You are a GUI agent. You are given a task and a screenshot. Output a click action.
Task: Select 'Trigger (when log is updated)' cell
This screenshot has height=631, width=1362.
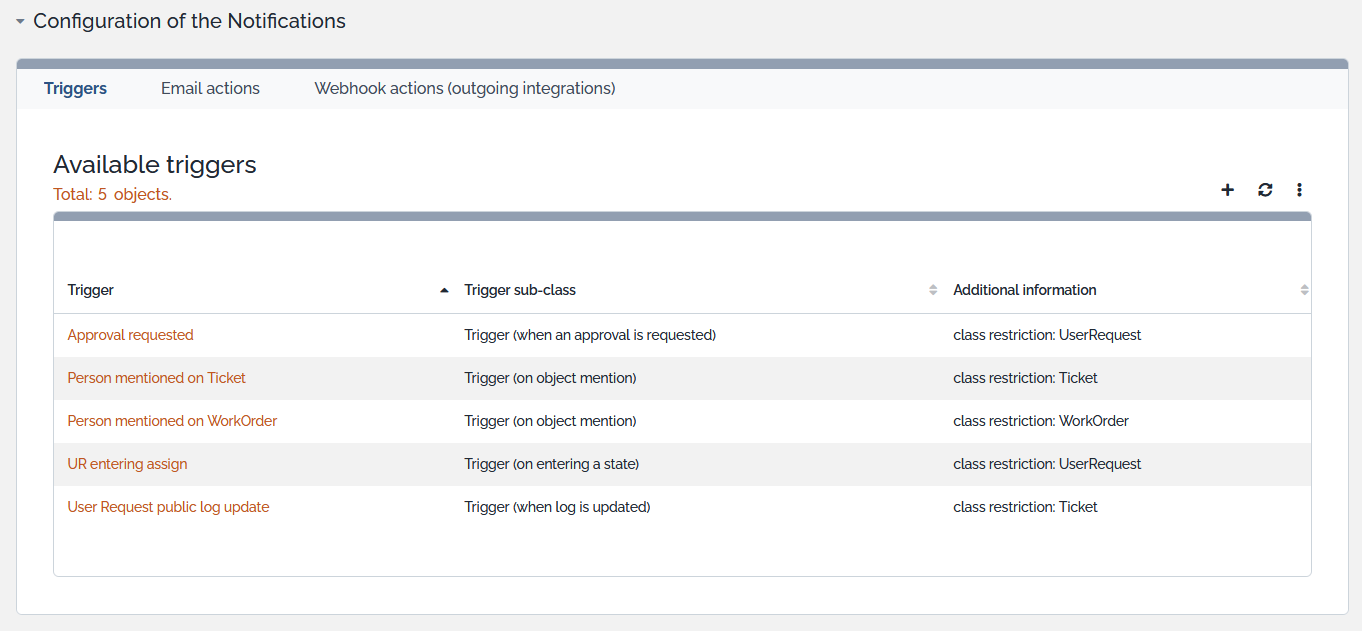pos(557,507)
